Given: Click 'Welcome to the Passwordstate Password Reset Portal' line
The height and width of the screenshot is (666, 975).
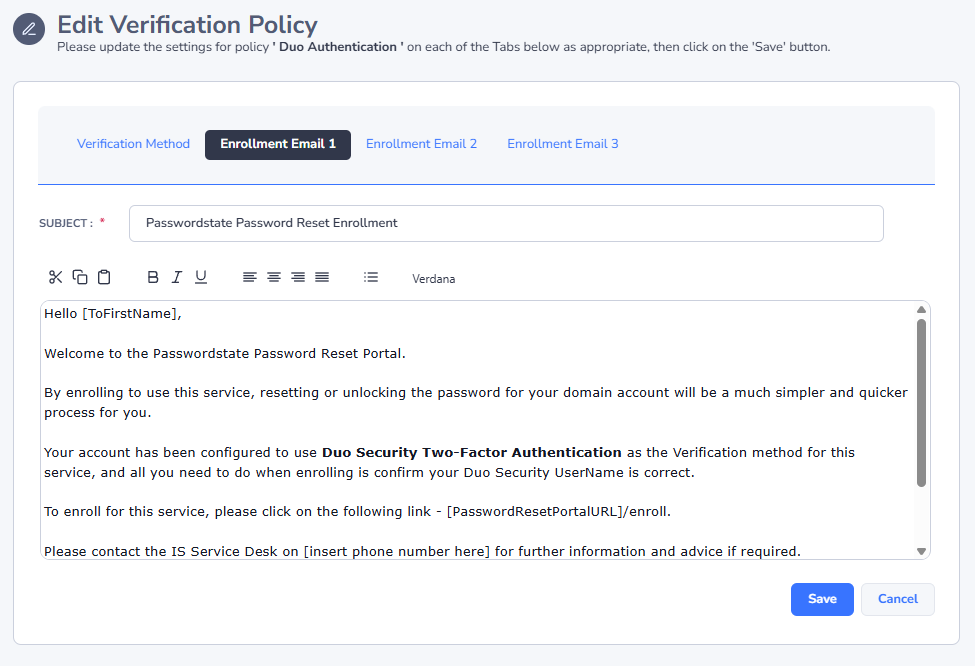Looking at the screenshot, I should coord(224,354).
